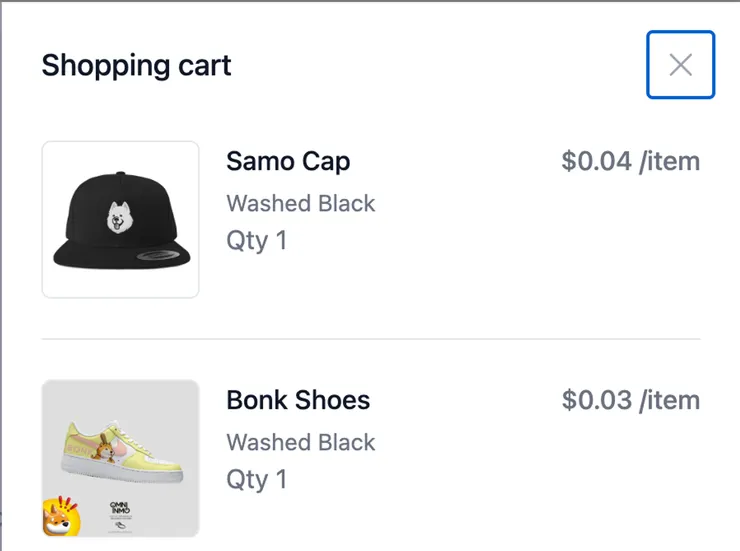Click Washed Black under Bonk Shoes
This screenshot has height=551, width=740.
(x=300, y=442)
